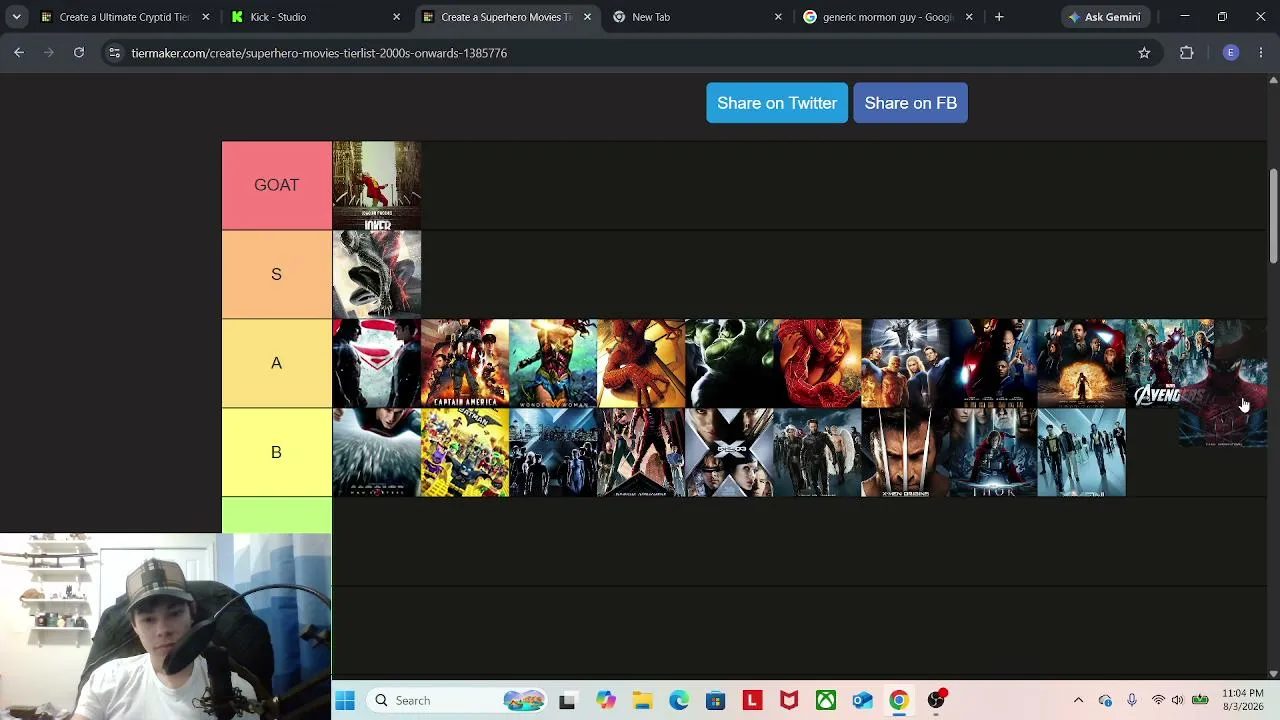The height and width of the screenshot is (720, 1280).
Task: Open the Chrome three-dot menu
Action: pos(1261,53)
